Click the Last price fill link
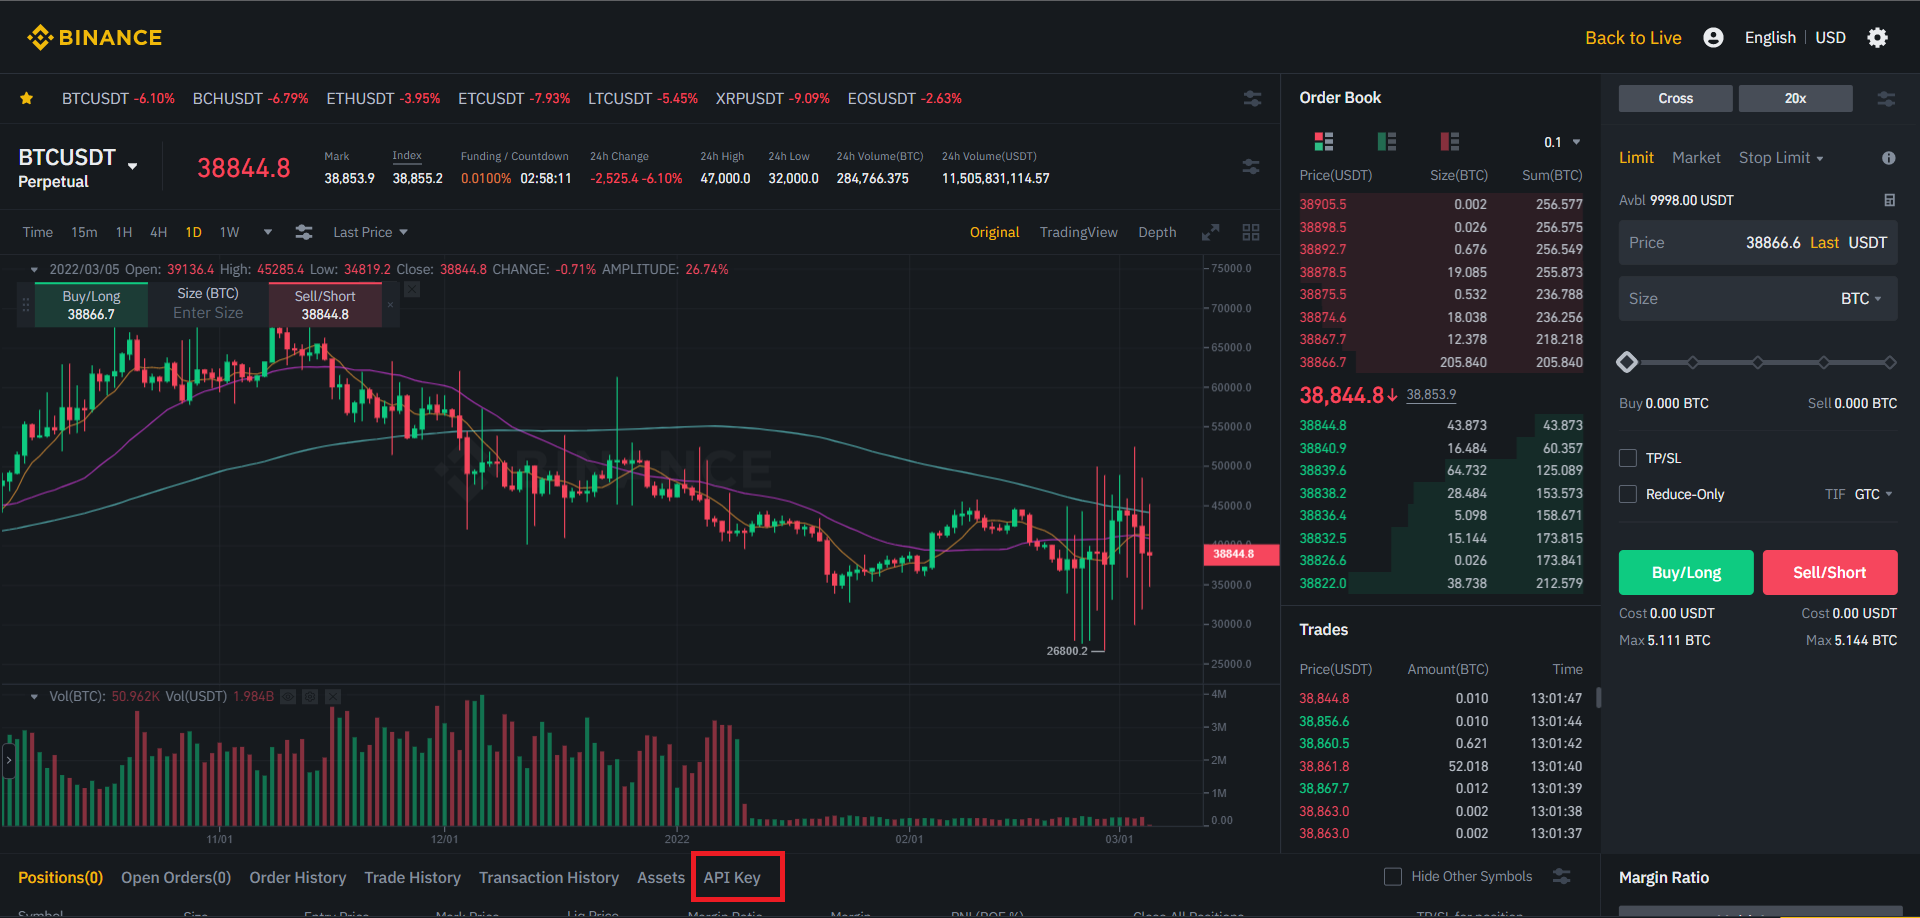1920x918 pixels. pos(1824,243)
